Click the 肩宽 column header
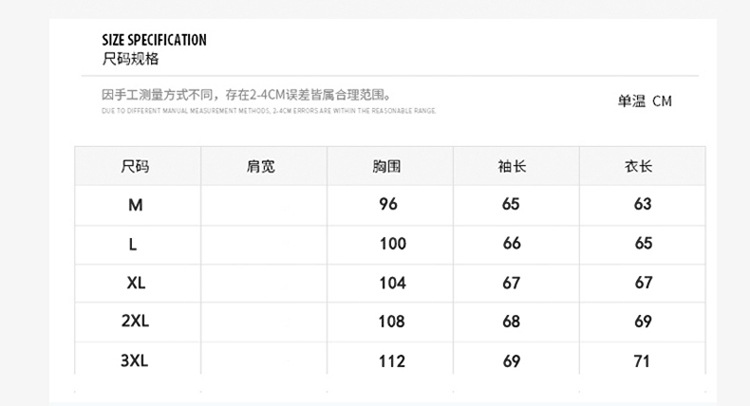The image size is (750, 406). (261, 166)
